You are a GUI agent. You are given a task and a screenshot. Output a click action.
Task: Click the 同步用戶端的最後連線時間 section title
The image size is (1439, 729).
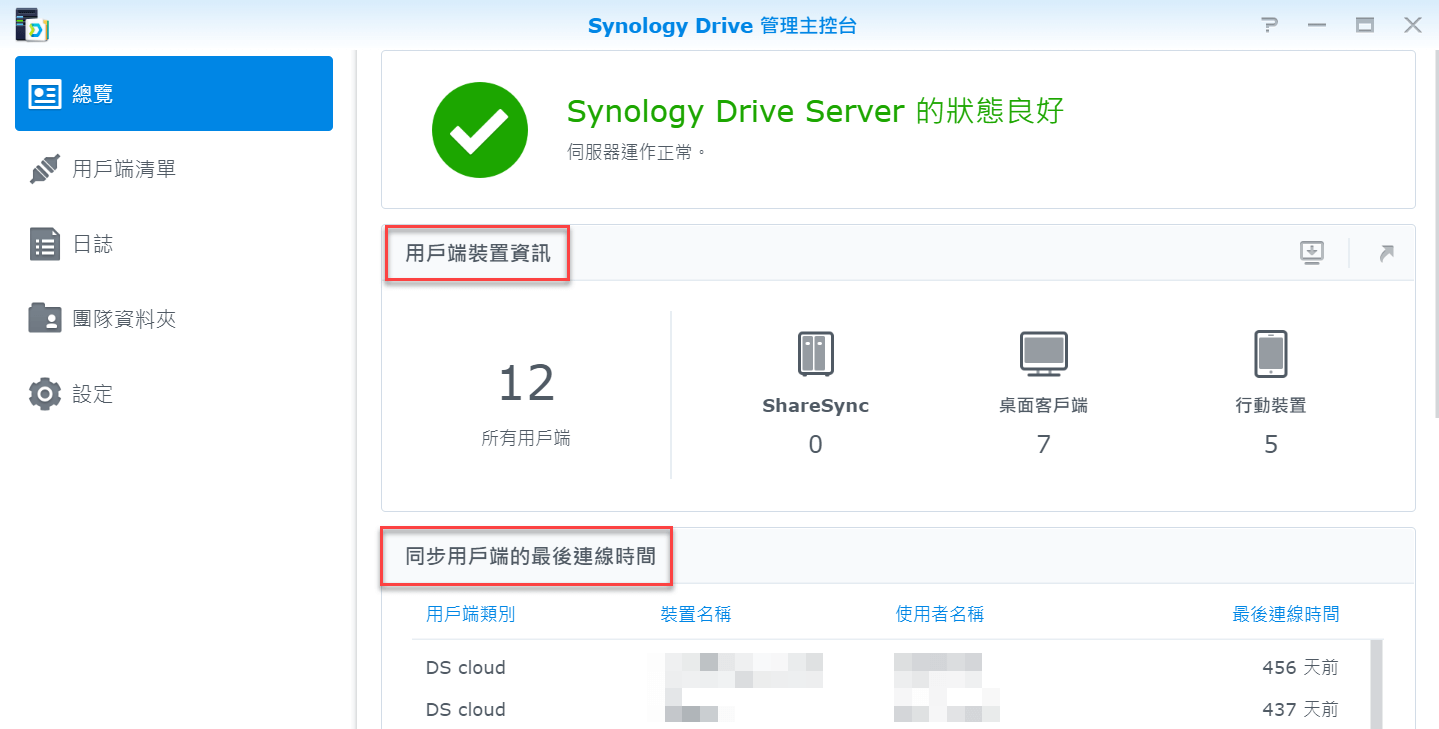530,556
